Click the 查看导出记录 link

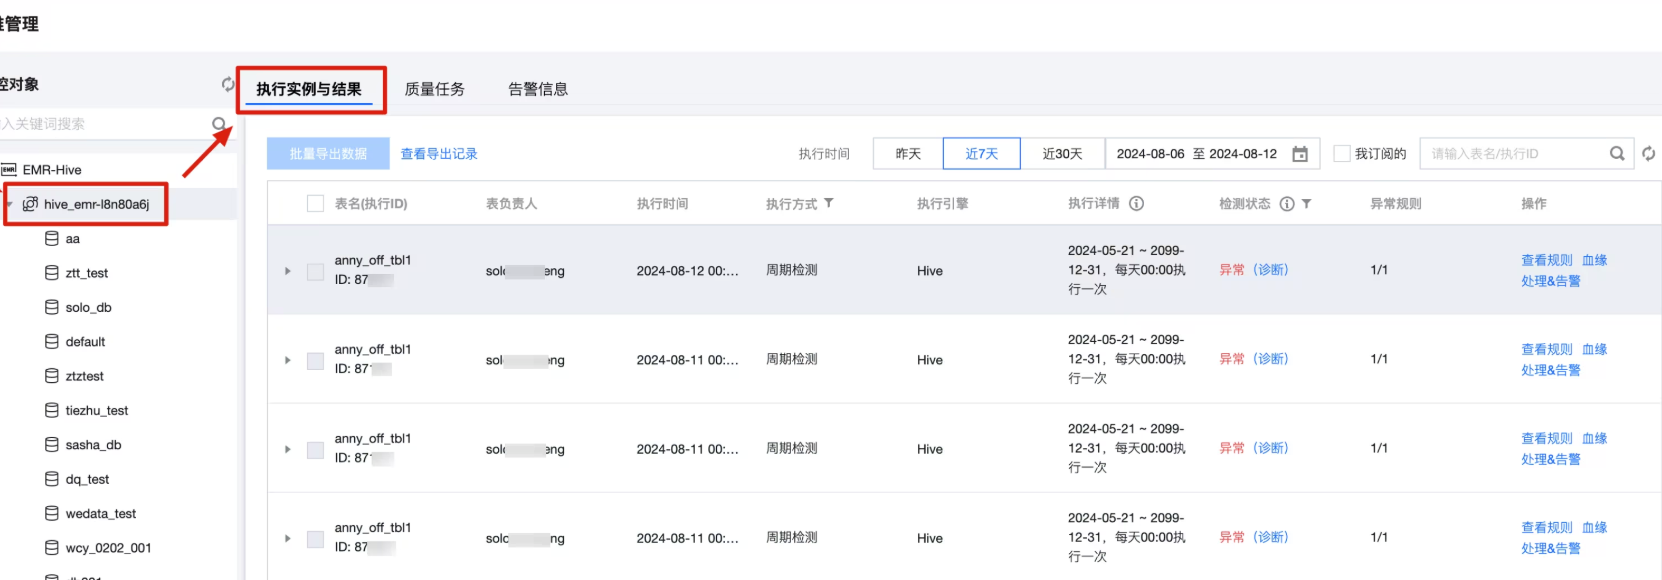click(x=438, y=154)
